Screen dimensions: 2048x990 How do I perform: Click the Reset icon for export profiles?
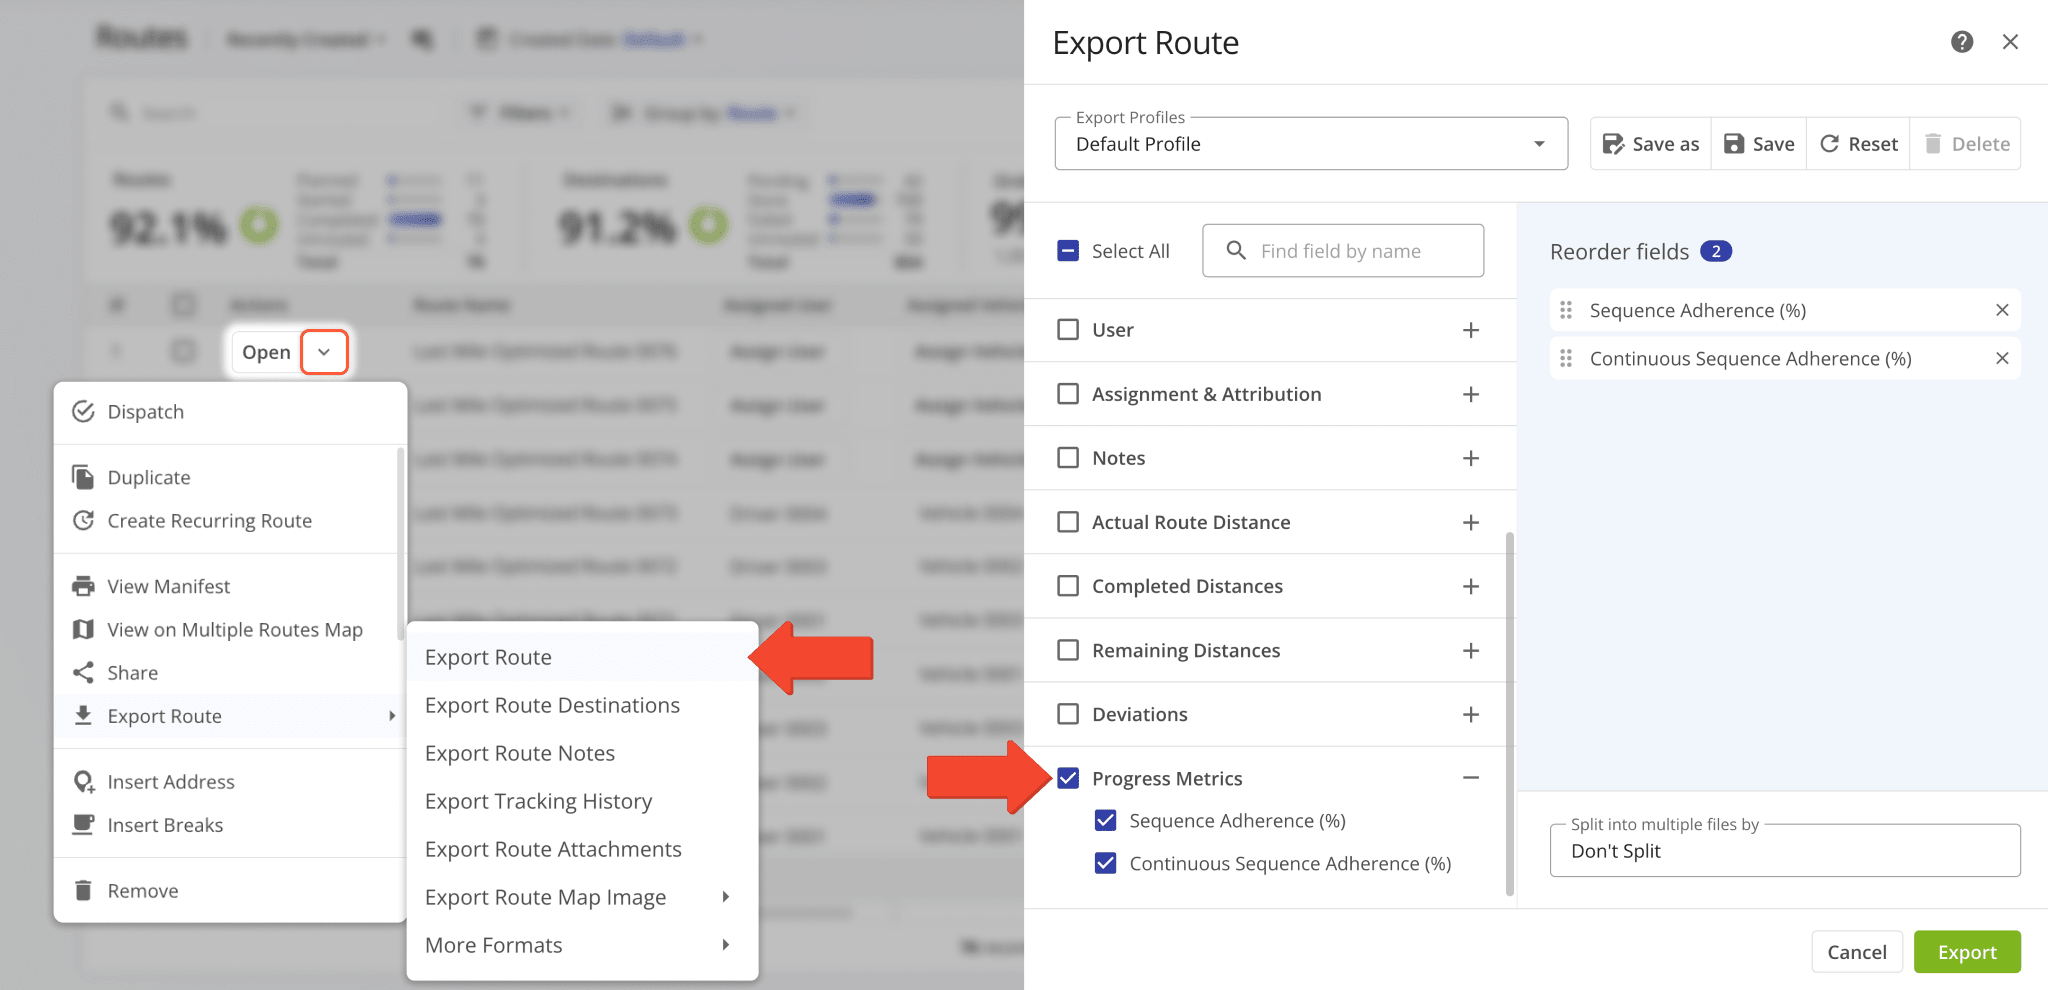(x=1828, y=143)
